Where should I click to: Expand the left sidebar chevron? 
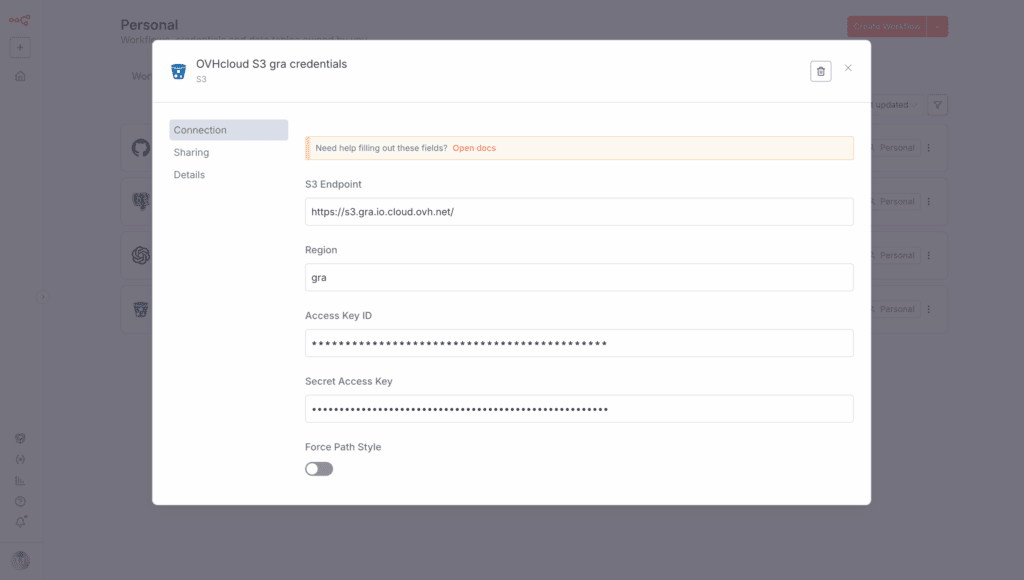pyautogui.click(x=42, y=297)
